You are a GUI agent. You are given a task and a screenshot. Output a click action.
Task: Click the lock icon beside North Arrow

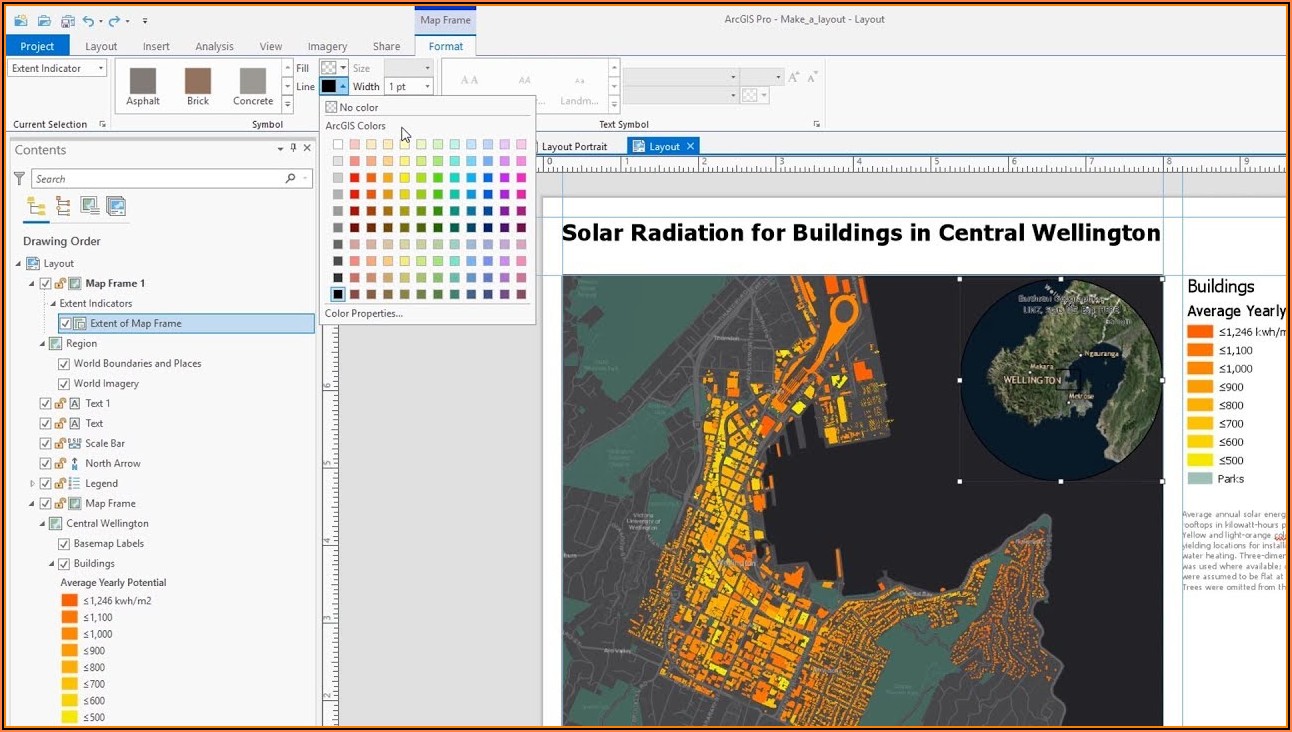coord(60,464)
